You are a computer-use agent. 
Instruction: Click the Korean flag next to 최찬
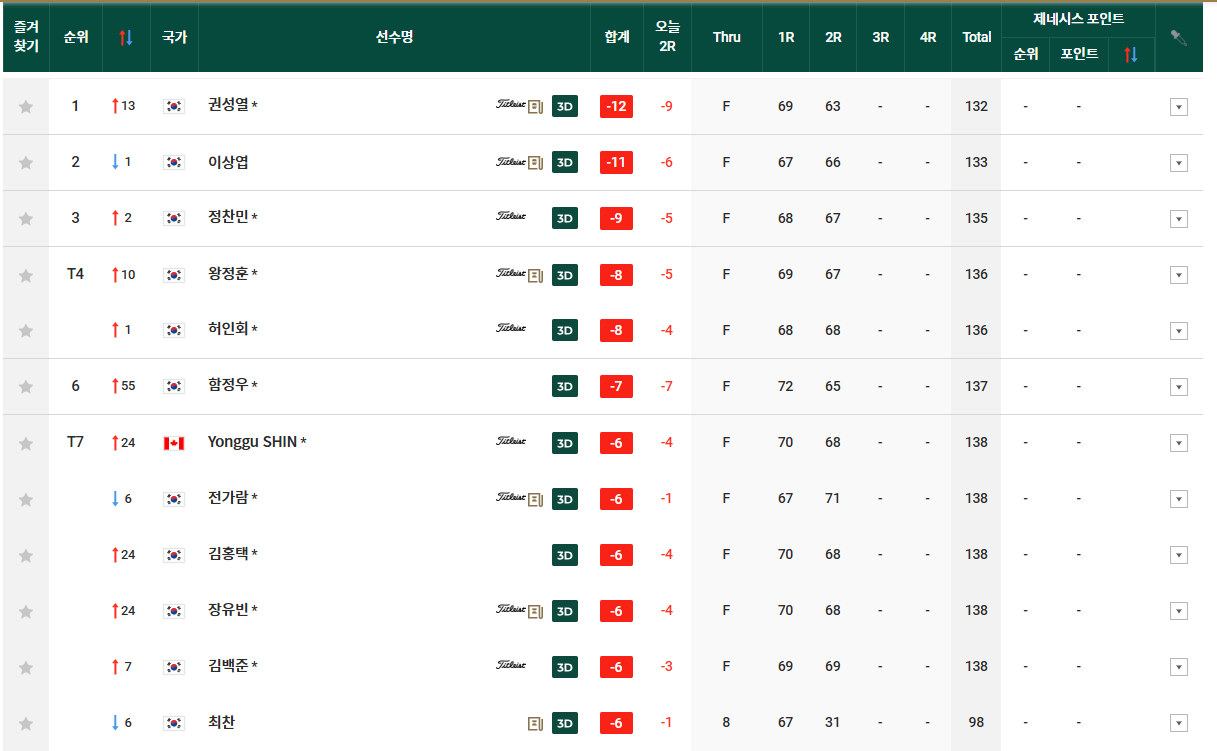coord(174,722)
